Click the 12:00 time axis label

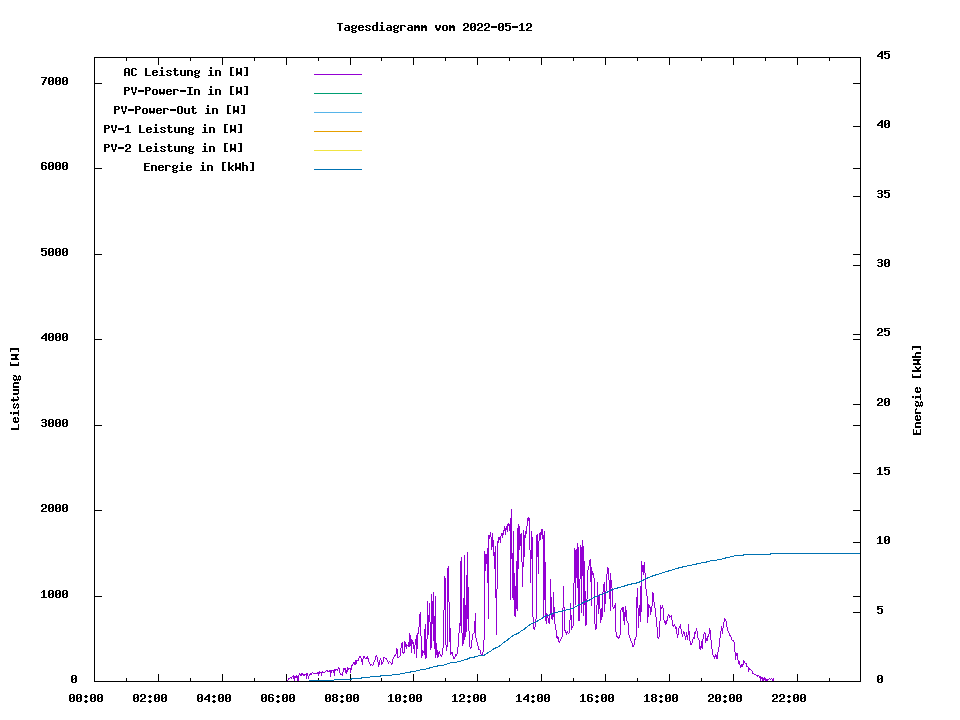coord(469,698)
